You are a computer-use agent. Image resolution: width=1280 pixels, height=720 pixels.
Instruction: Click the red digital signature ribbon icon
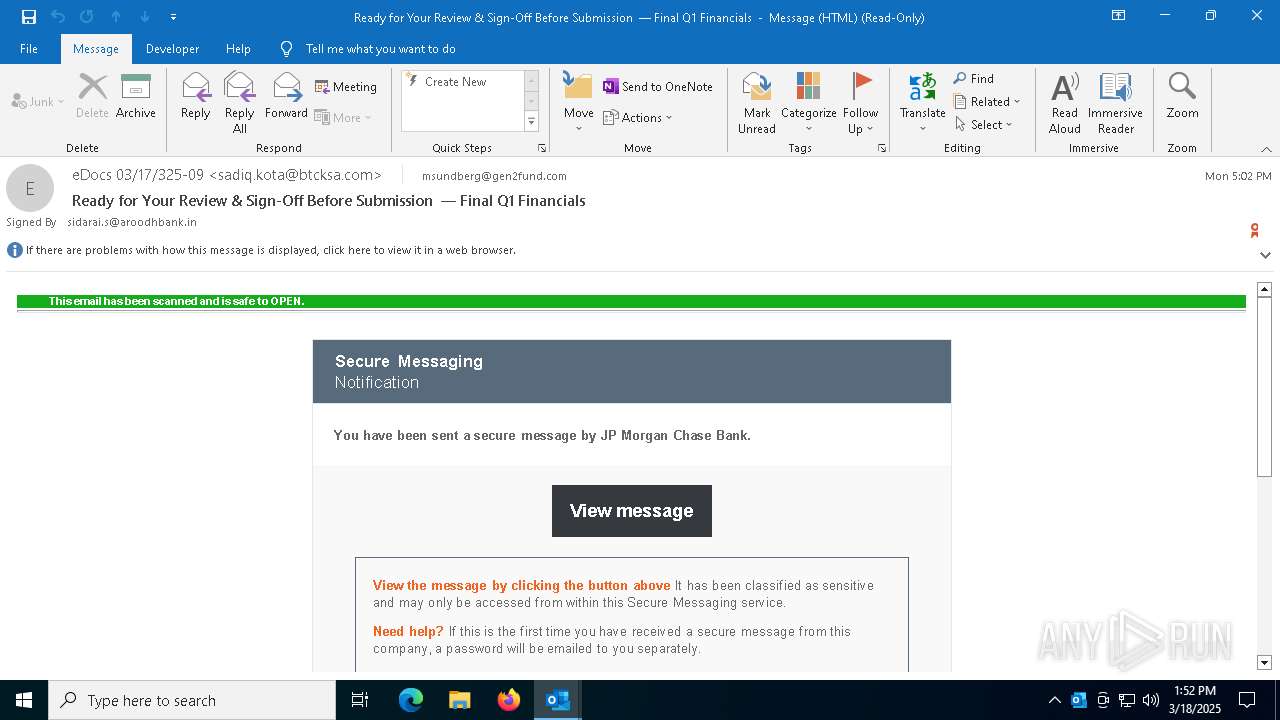[1254, 231]
